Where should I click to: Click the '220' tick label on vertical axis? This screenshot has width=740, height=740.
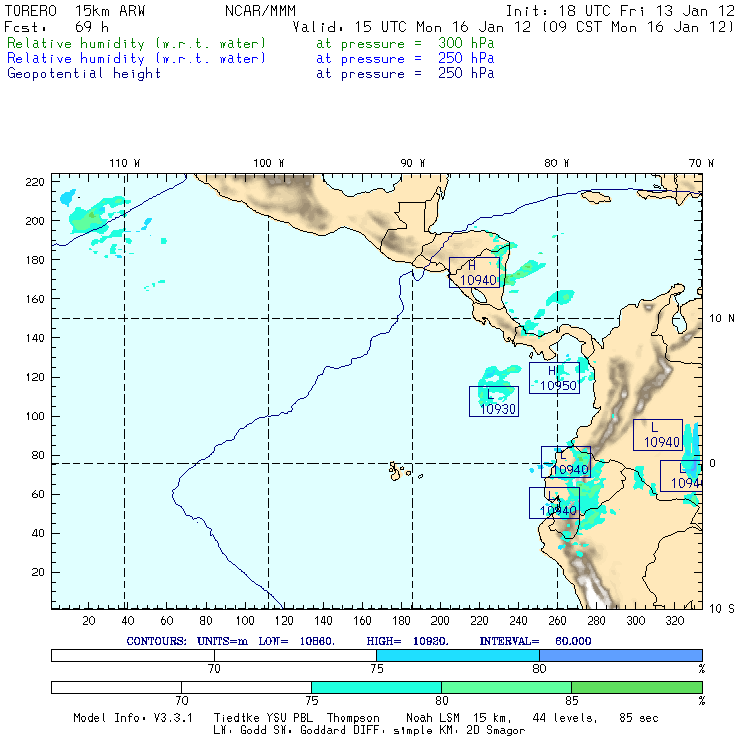pyautogui.click(x=35, y=182)
